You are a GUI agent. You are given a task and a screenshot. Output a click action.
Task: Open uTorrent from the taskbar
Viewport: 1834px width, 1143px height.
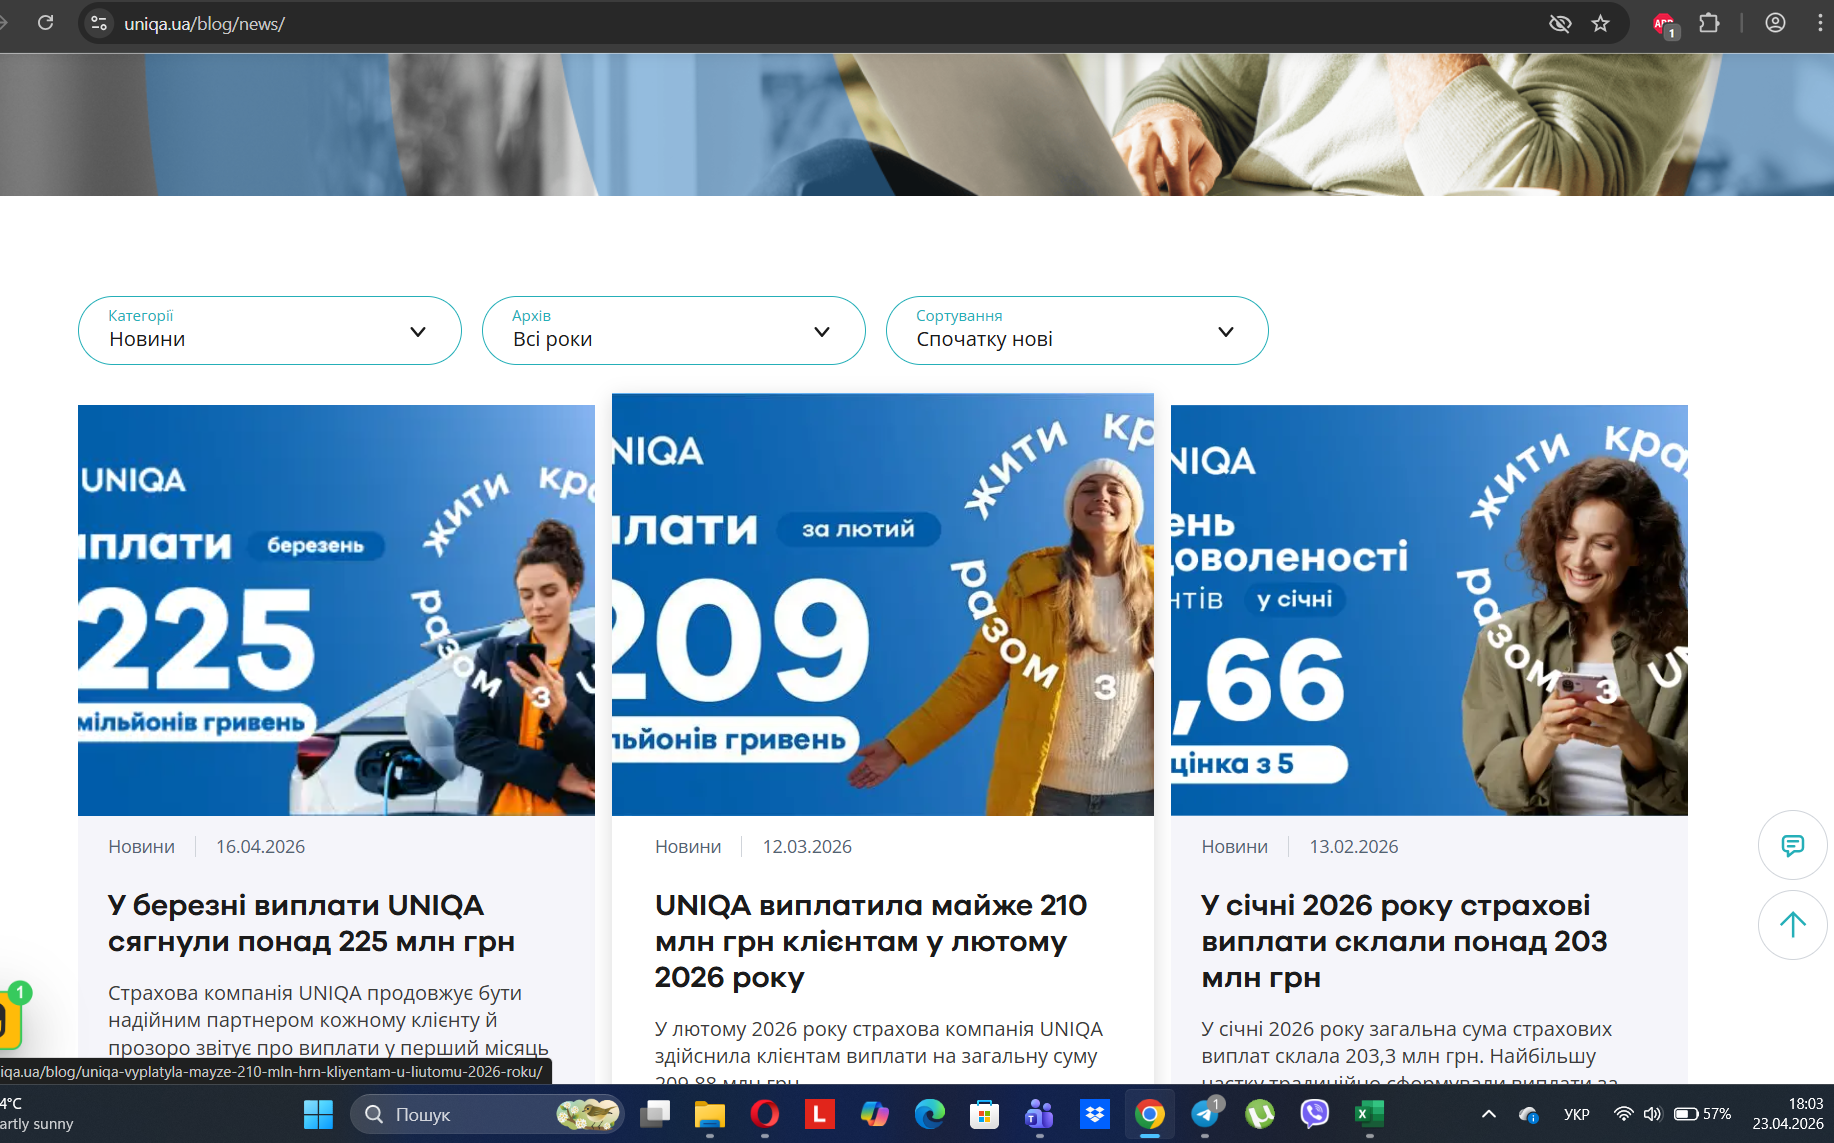1260,1114
